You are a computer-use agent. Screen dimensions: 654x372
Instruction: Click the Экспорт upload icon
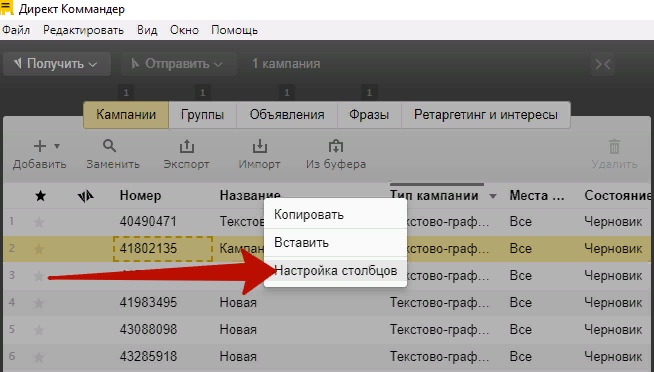tap(186, 146)
